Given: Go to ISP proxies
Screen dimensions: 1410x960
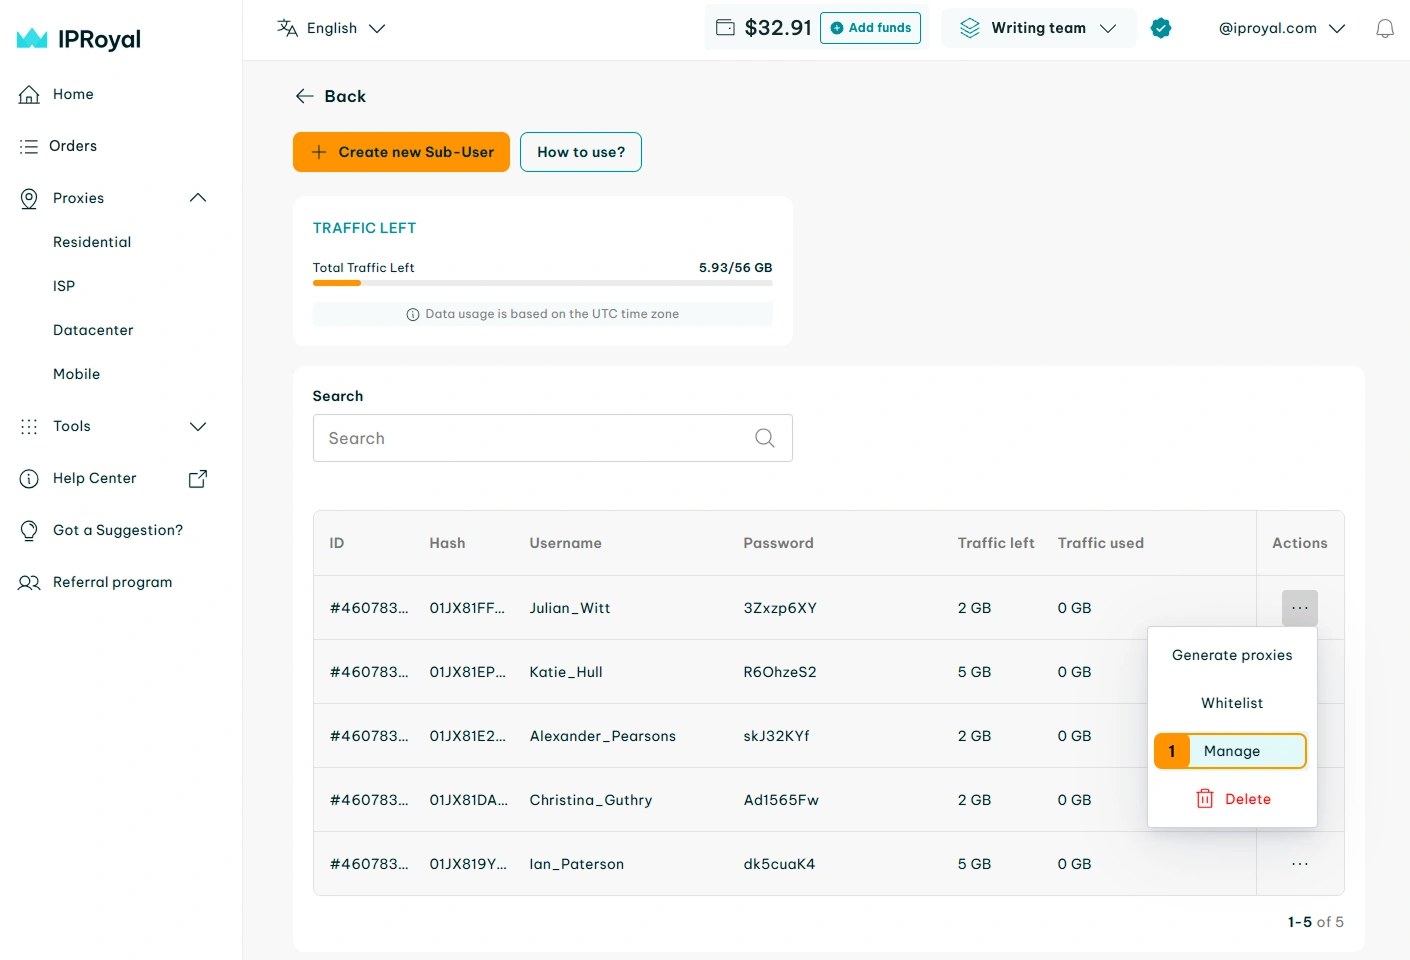Looking at the screenshot, I should pyautogui.click(x=64, y=286).
